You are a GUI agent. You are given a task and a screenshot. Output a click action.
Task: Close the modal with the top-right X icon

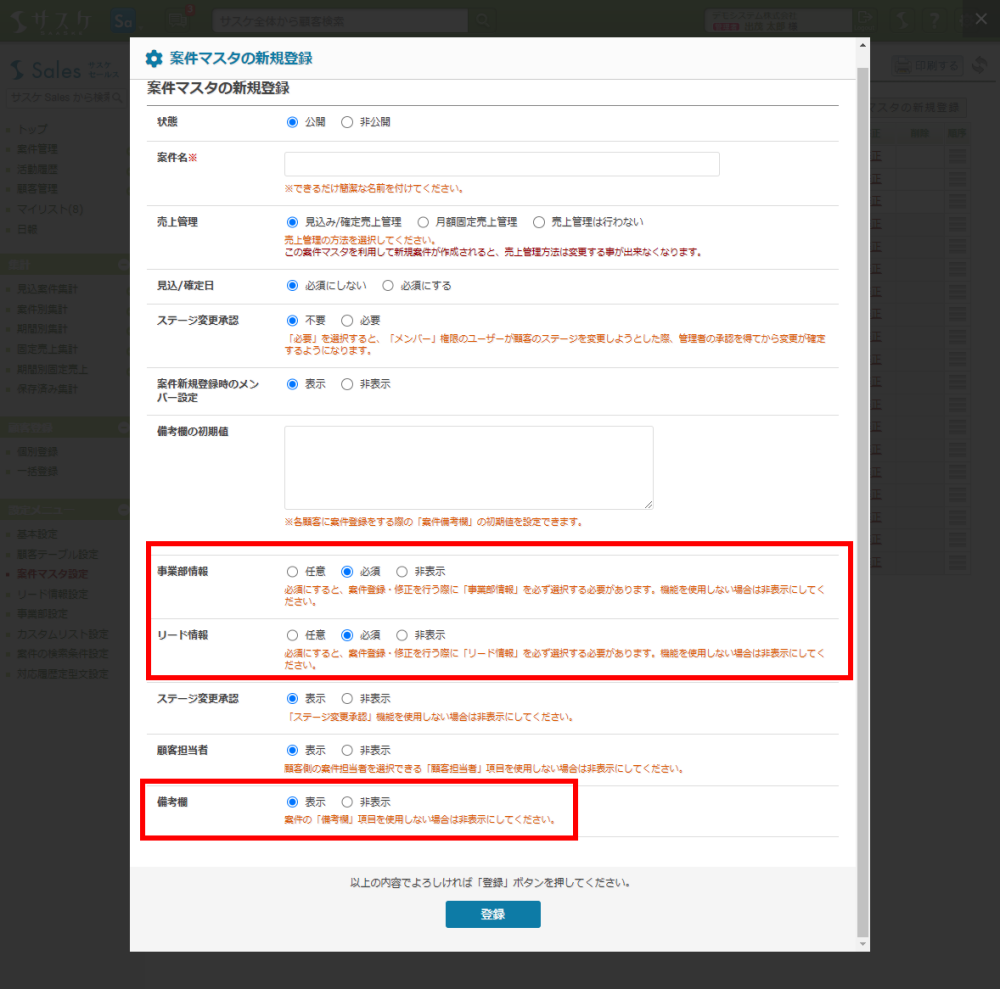click(x=979, y=19)
